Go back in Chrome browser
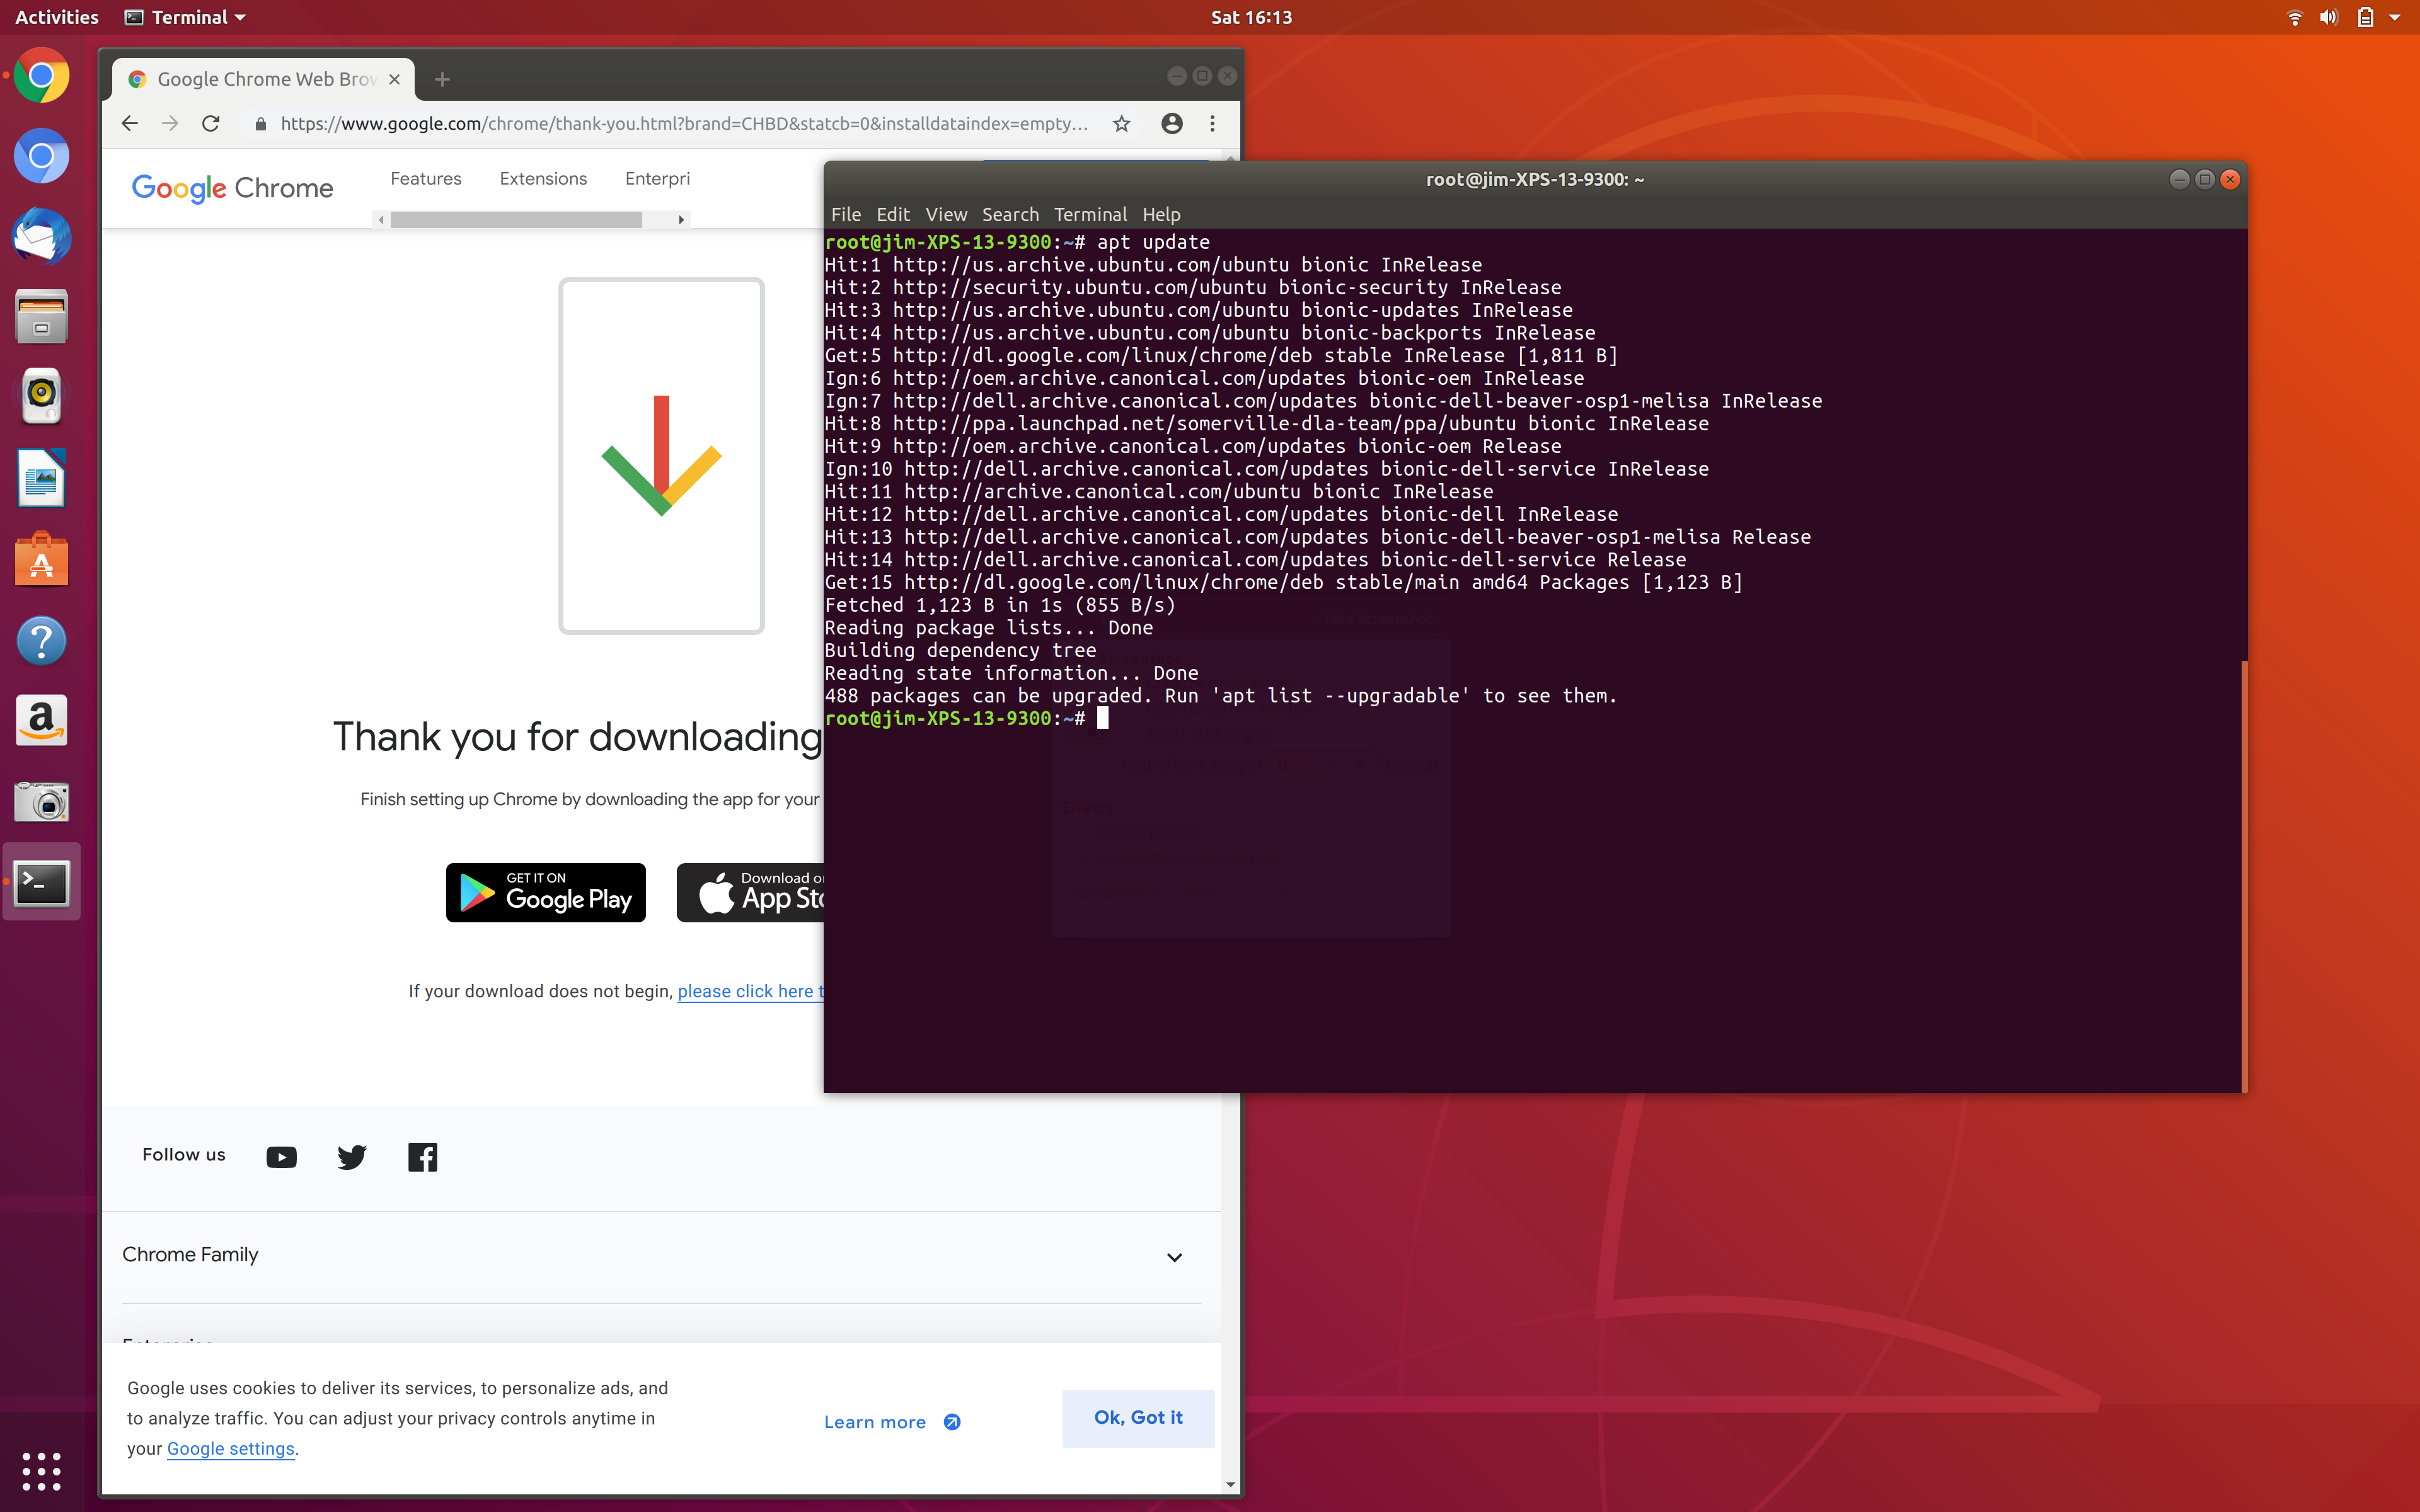 (x=129, y=123)
